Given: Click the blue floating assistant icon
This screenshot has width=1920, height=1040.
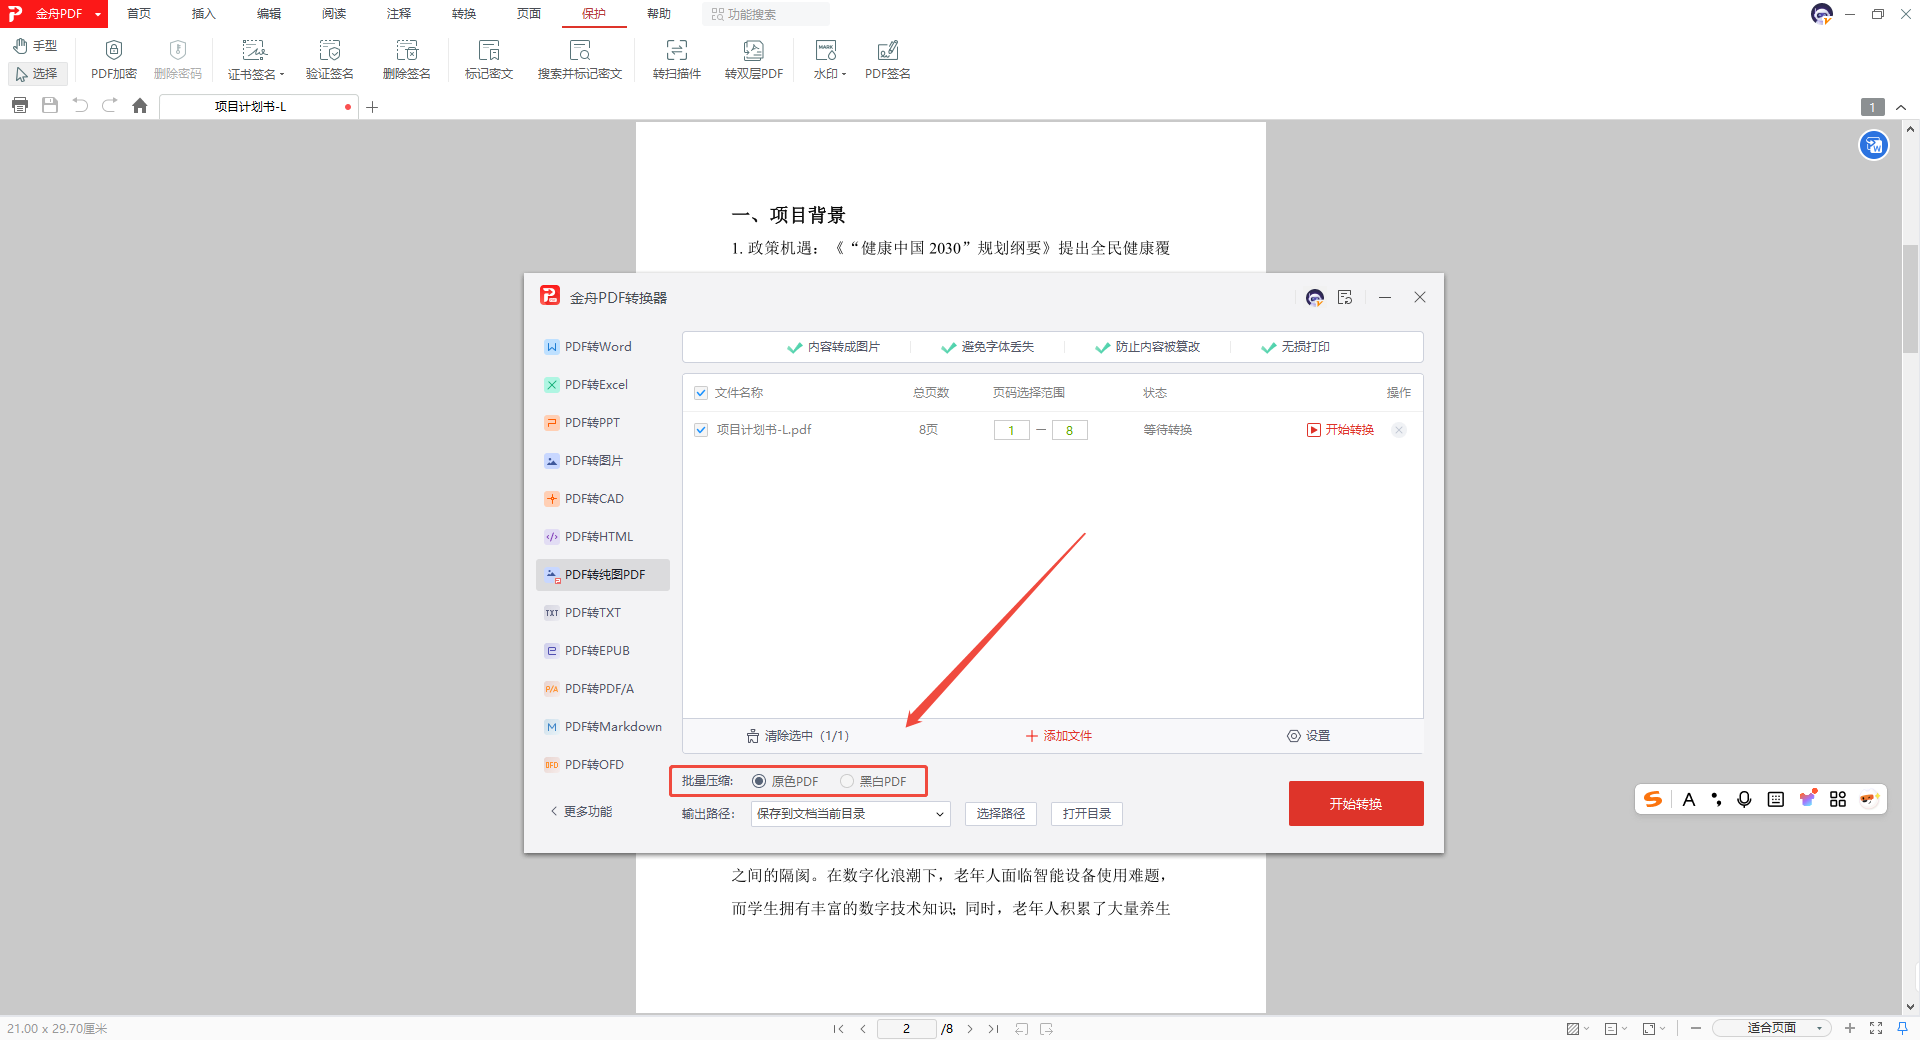Looking at the screenshot, I should [x=1873, y=146].
